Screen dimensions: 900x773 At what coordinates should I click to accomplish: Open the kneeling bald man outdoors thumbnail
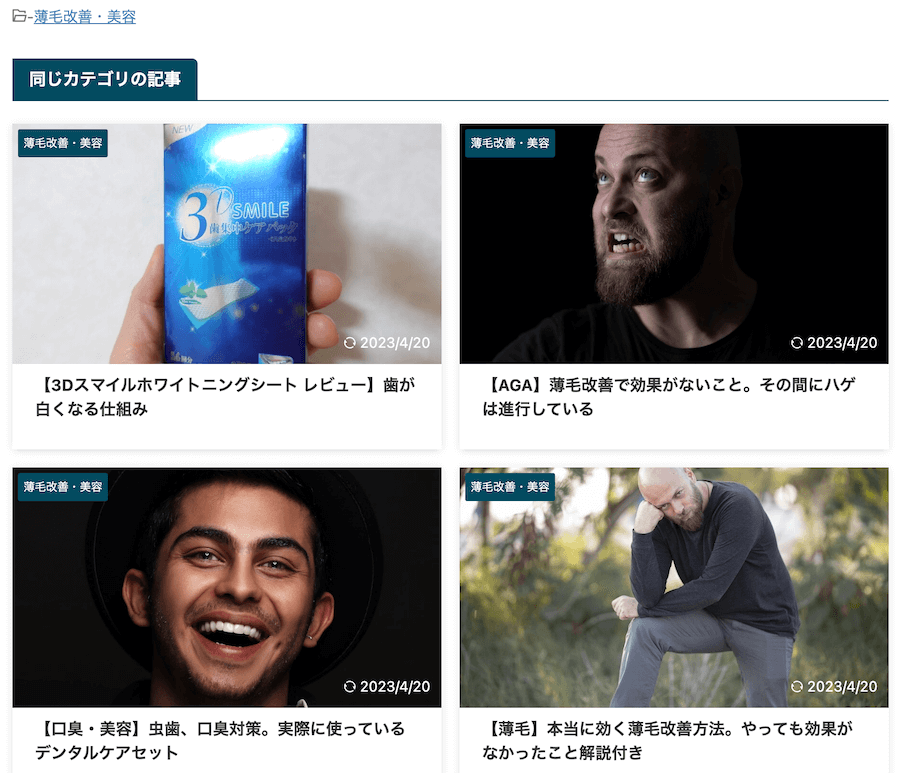674,587
